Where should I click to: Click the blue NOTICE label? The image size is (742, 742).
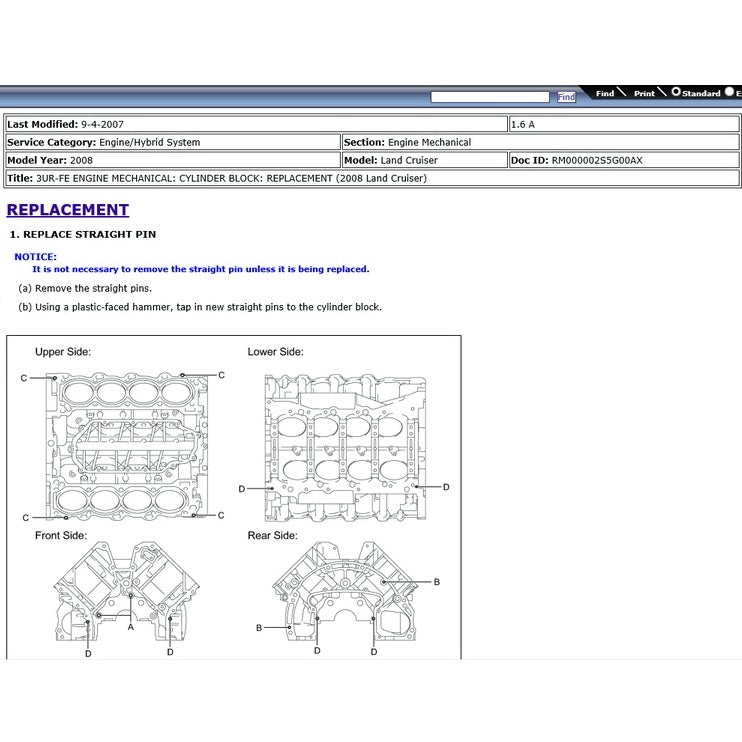tap(35, 257)
